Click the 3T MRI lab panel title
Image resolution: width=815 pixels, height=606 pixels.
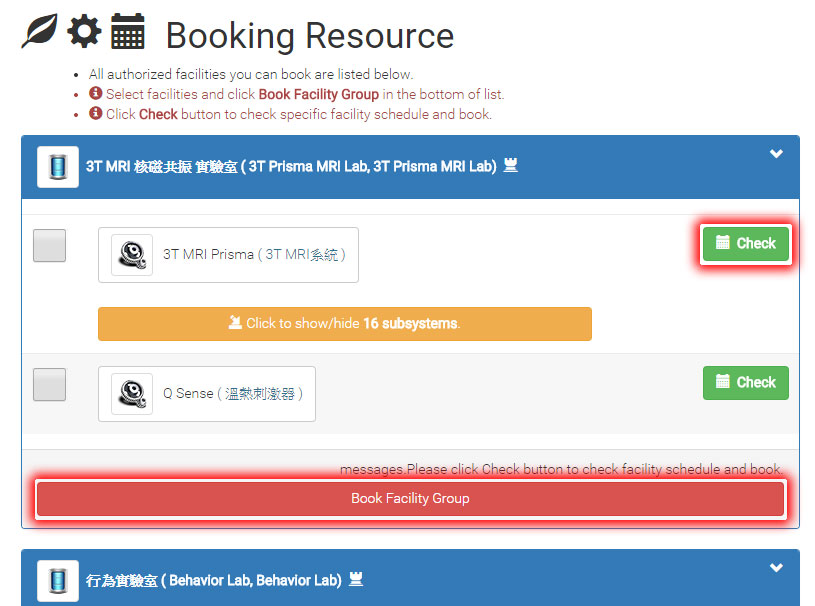pyautogui.click(x=290, y=167)
